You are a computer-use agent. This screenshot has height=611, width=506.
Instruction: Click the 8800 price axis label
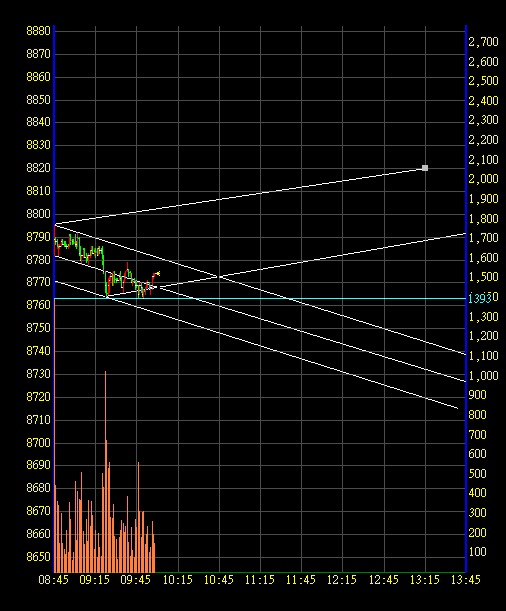click(38, 214)
